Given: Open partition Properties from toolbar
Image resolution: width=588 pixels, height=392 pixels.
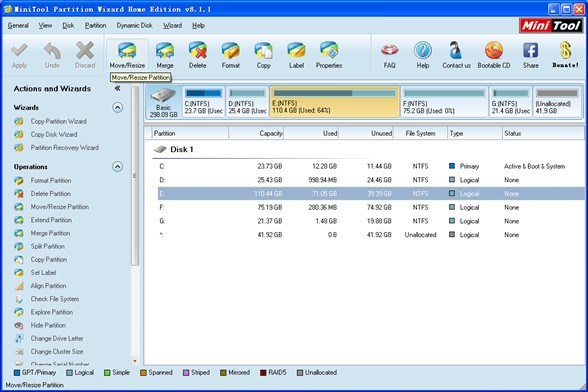Looking at the screenshot, I should point(329,50).
